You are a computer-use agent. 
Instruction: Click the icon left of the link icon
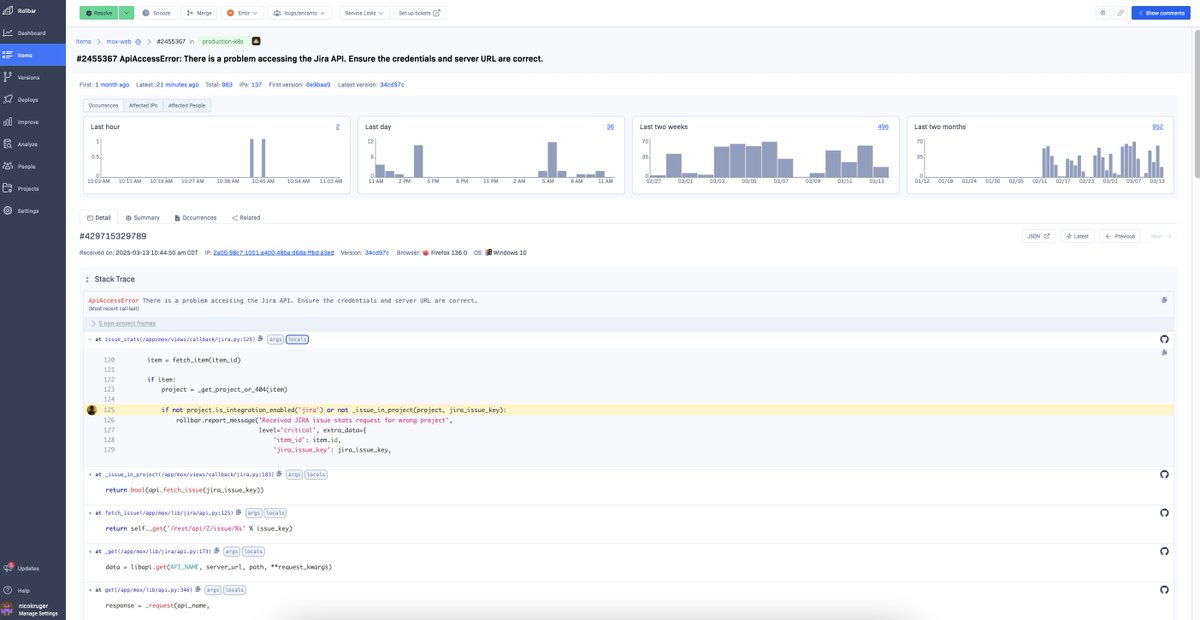click(1103, 13)
